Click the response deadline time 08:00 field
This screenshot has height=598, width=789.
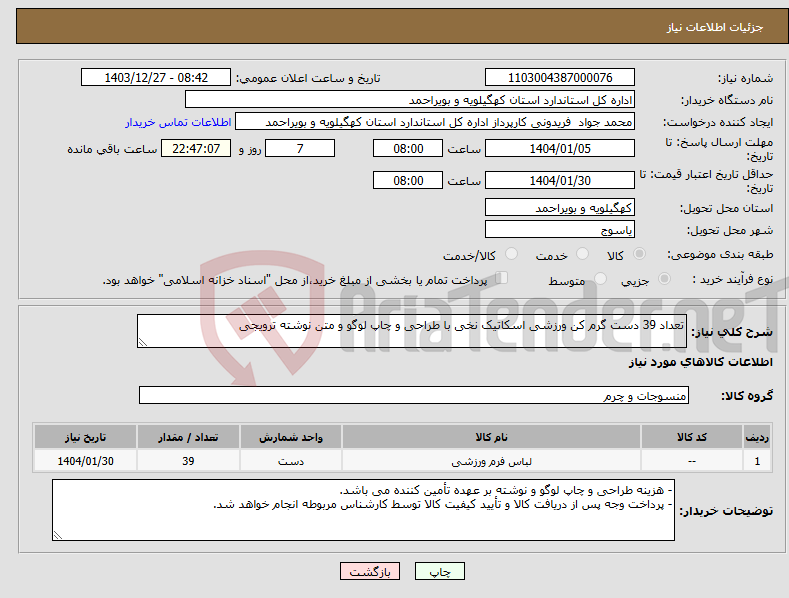[408, 148]
